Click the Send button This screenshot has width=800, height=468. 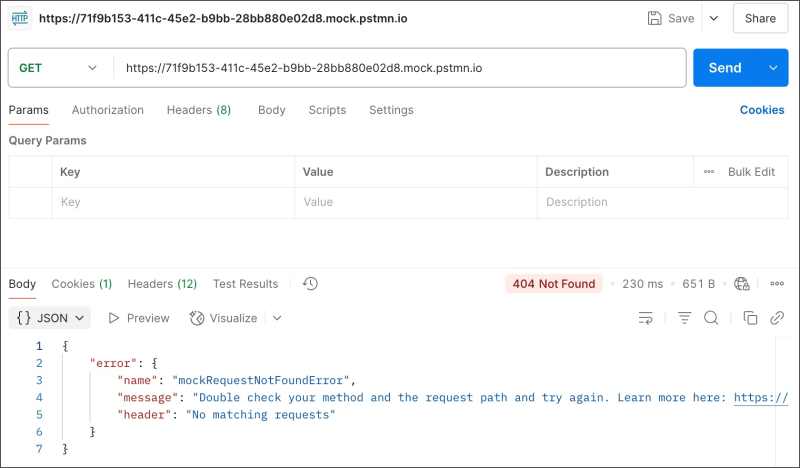click(725, 68)
